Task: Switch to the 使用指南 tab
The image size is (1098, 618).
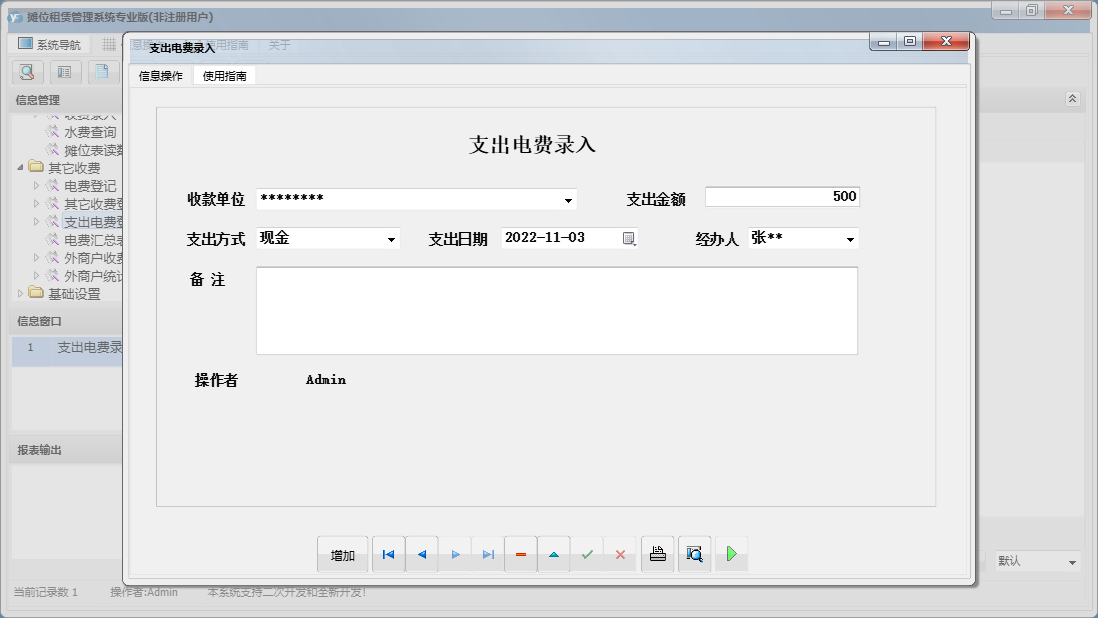Action: click(x=222, y=74)
